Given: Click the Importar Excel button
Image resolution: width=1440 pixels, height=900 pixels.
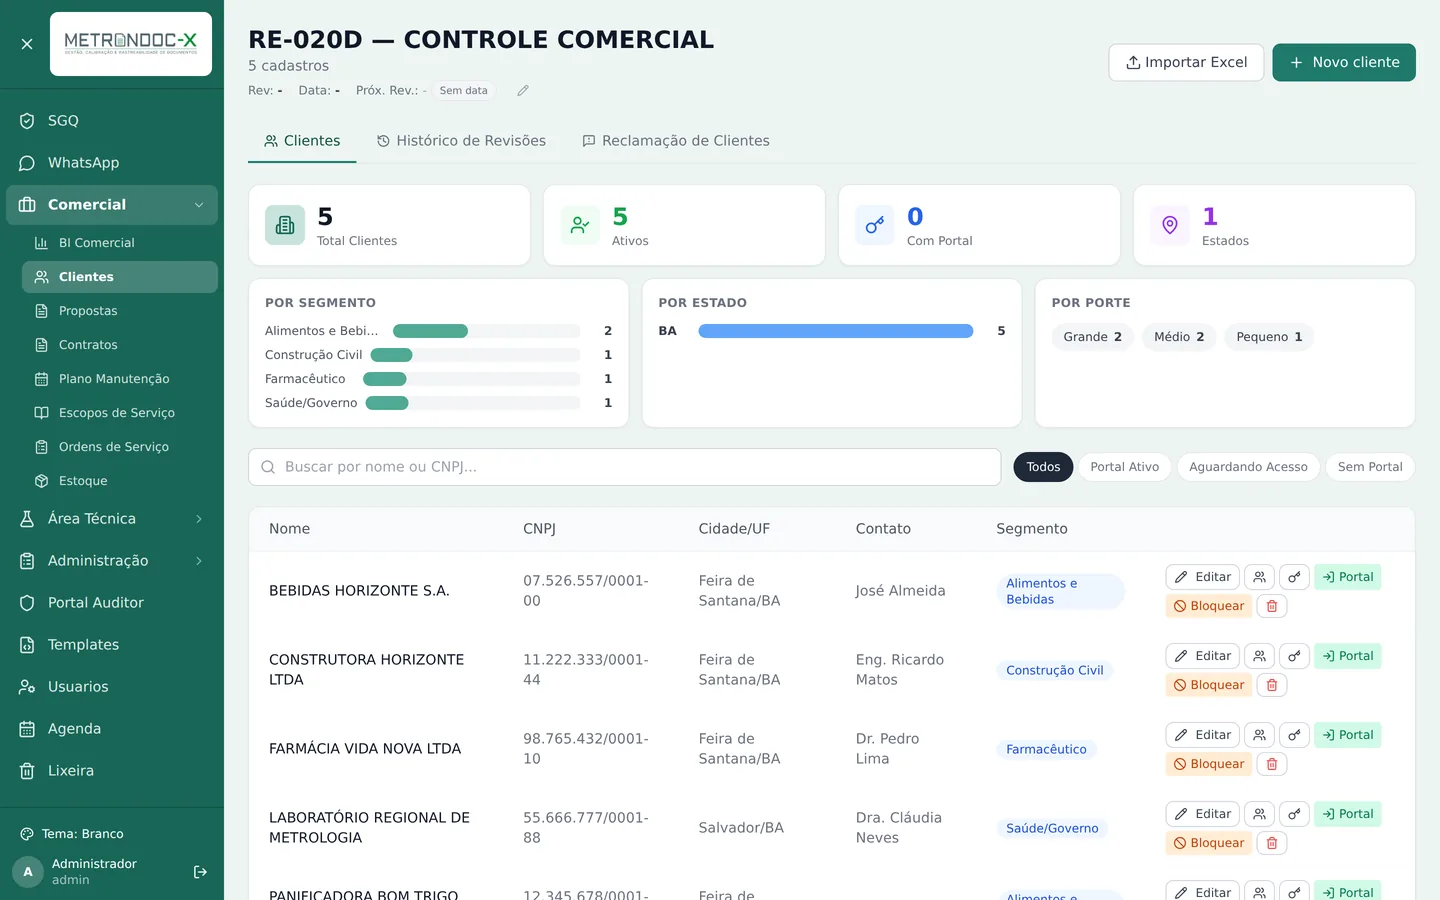Looking at the screenshot, I should pyautogui.click(x=1186, y=62).
